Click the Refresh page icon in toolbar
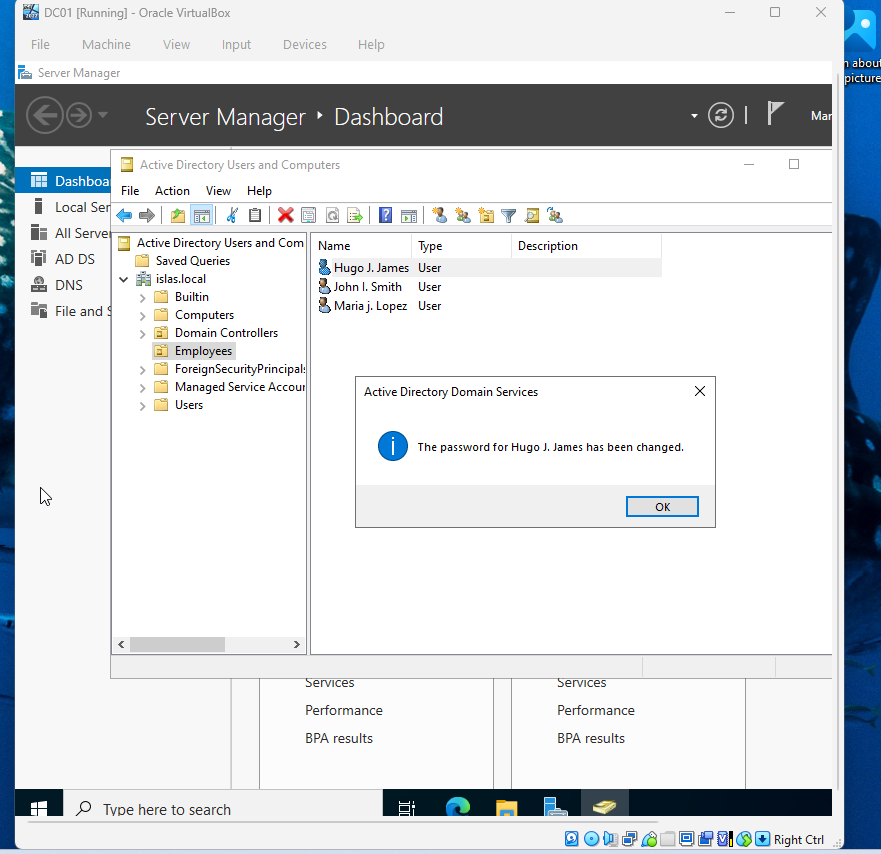The height and width of the screenshot is (854, 881). (332, 215)
